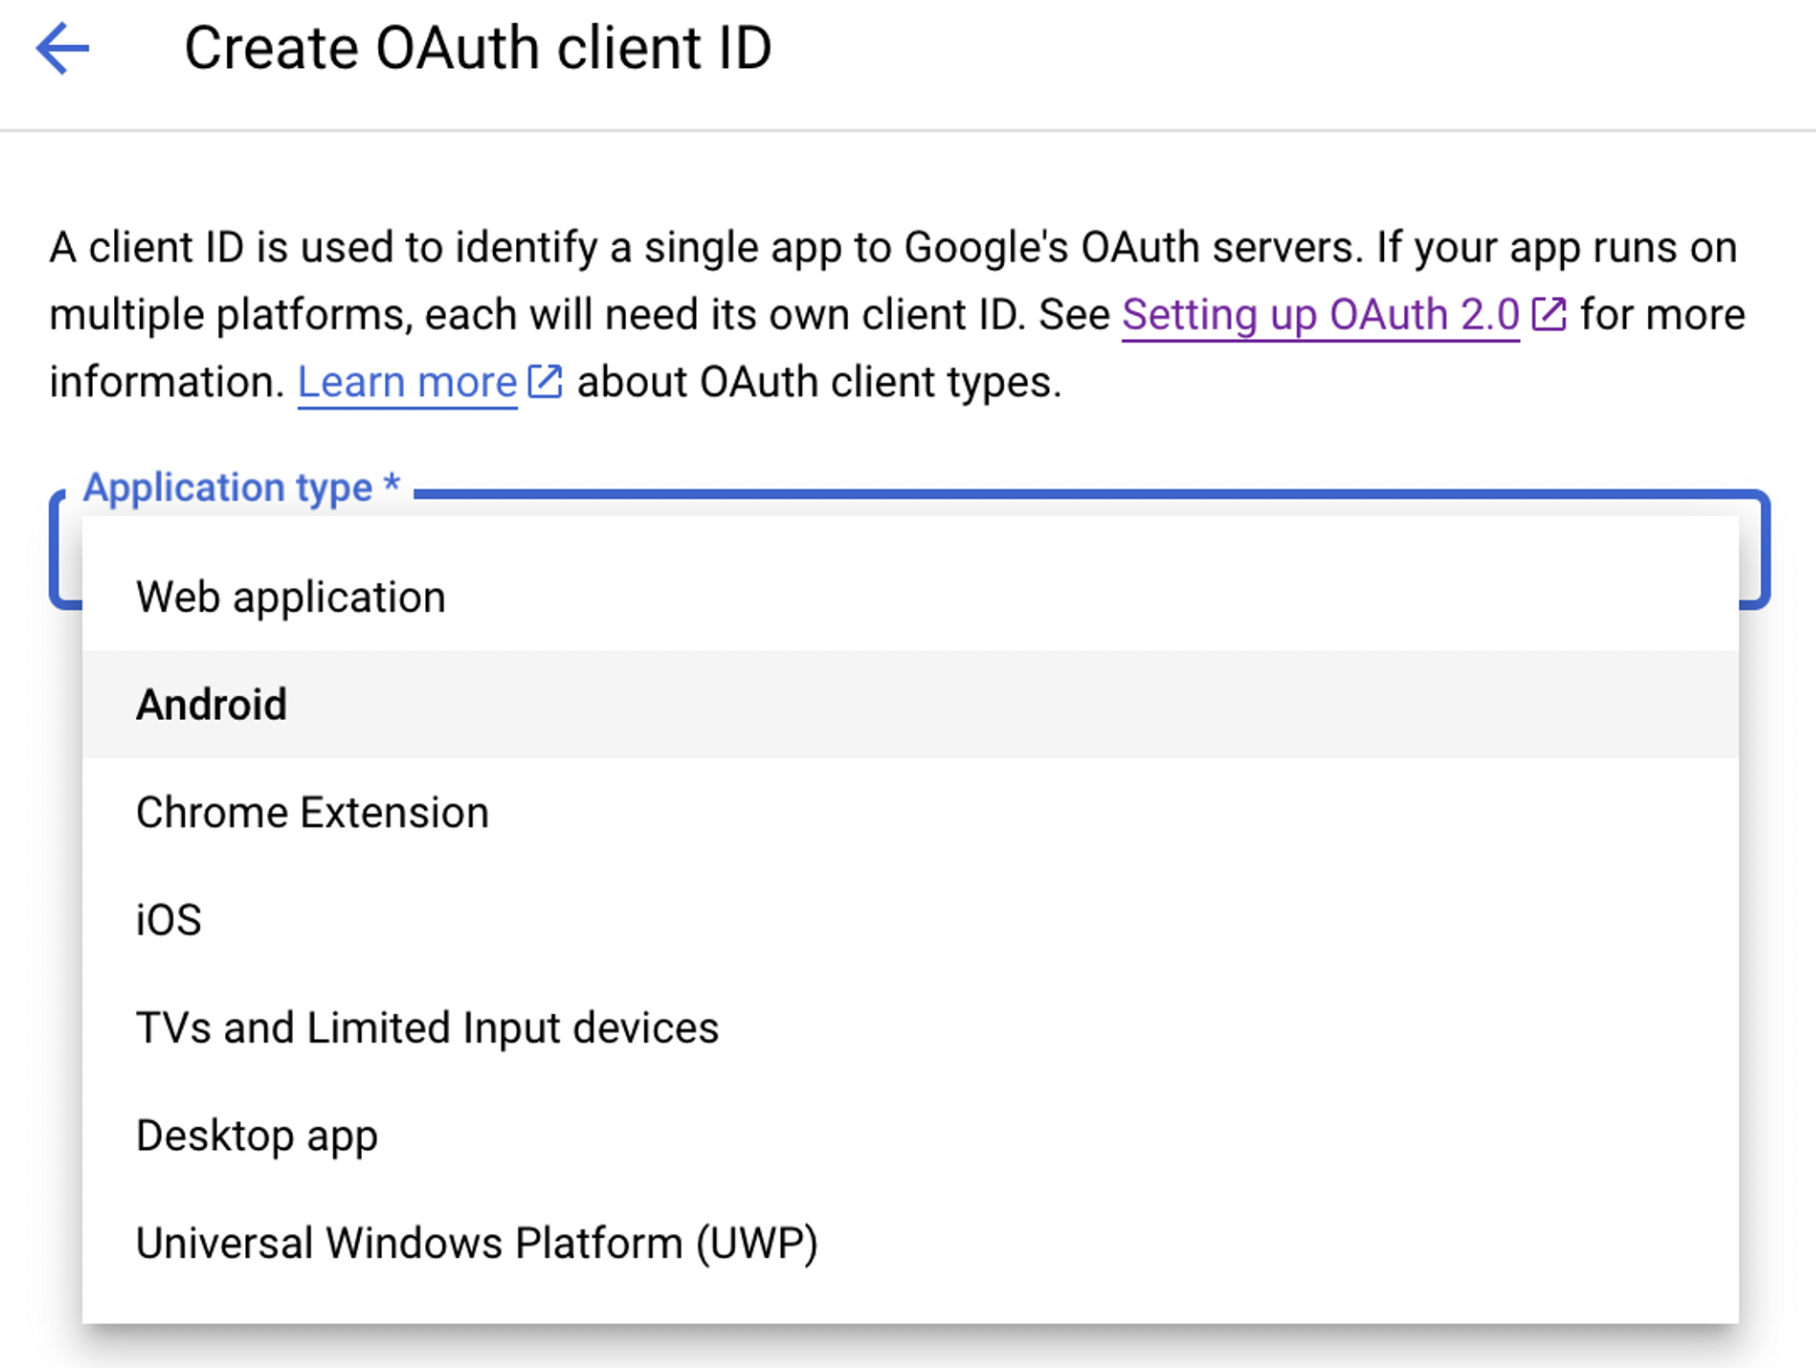The height and width of the screenshot is (1368, 1816).
Task: Open the external-link icon beside Learn more
Action: click(545, 381)
